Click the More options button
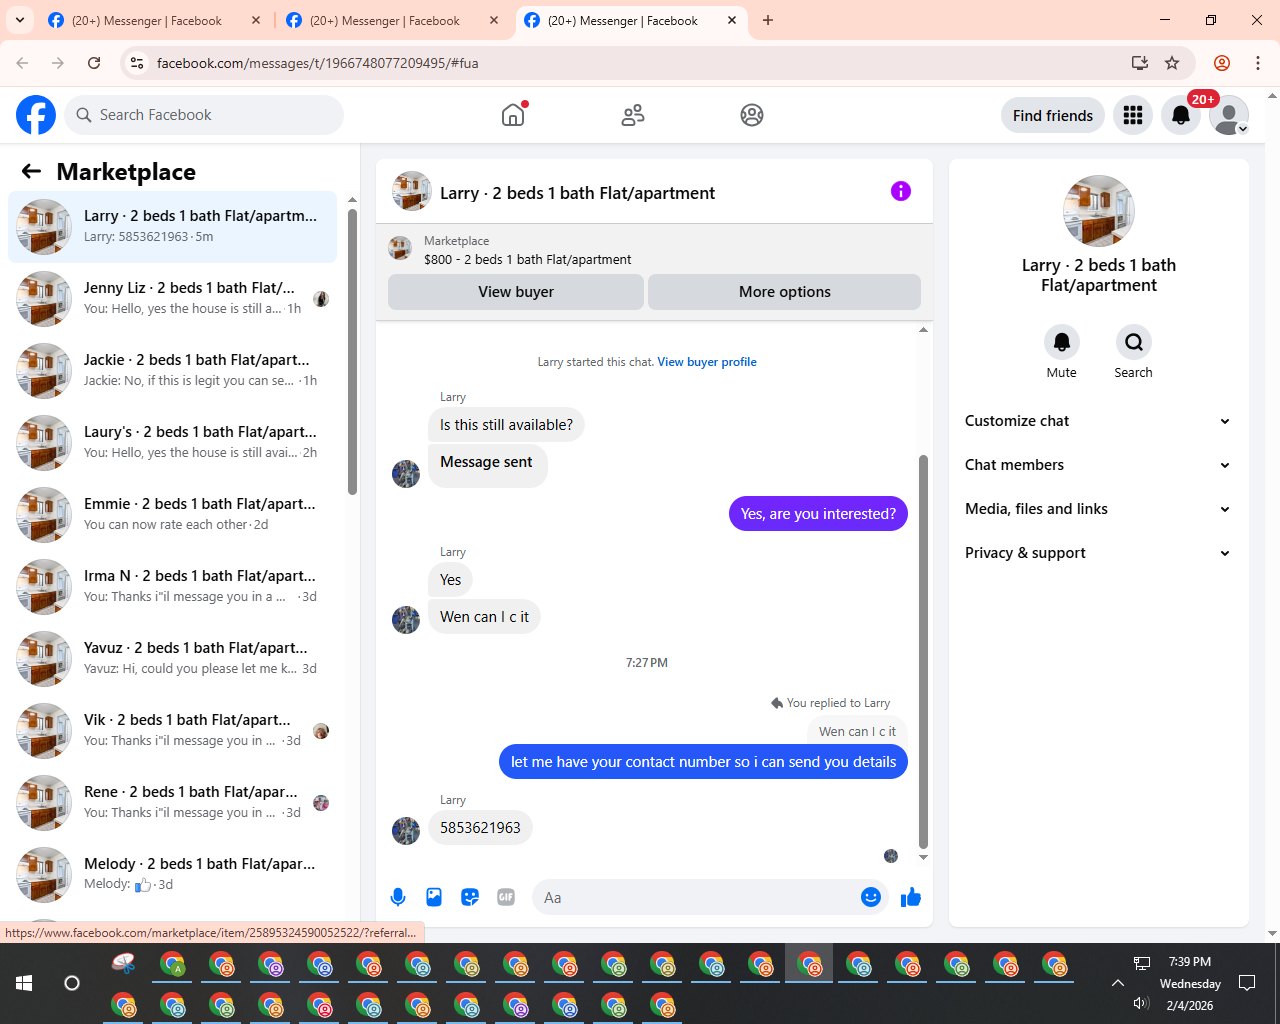Image resolution: width=1280 pixels, height=1024 pixels. click(785, 292)
